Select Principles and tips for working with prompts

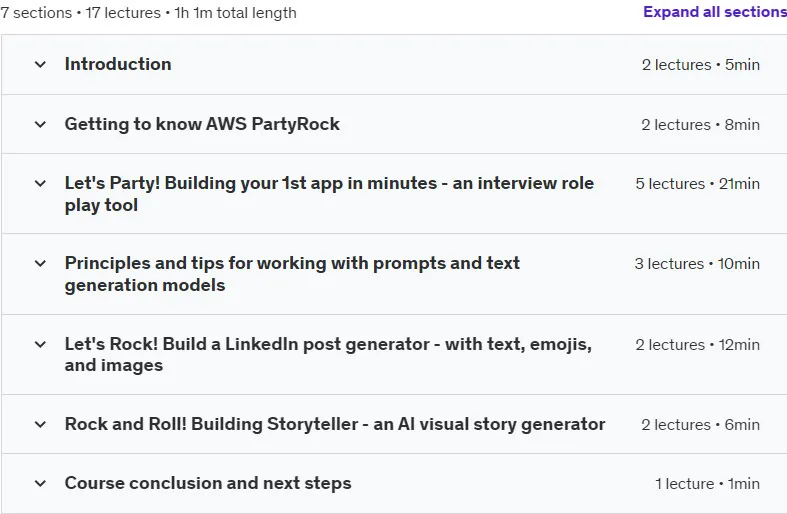(x=292, y=274)
